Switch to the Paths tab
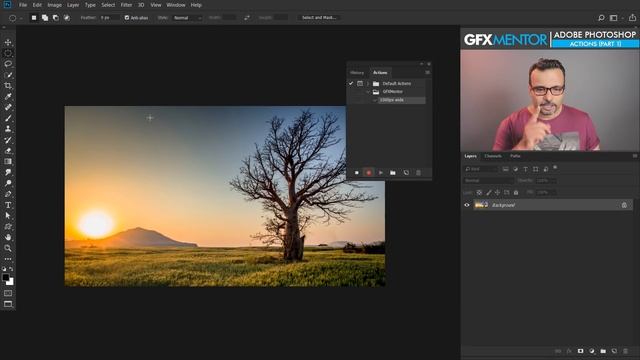Screen dimensions: 640x360 (515, 156)
